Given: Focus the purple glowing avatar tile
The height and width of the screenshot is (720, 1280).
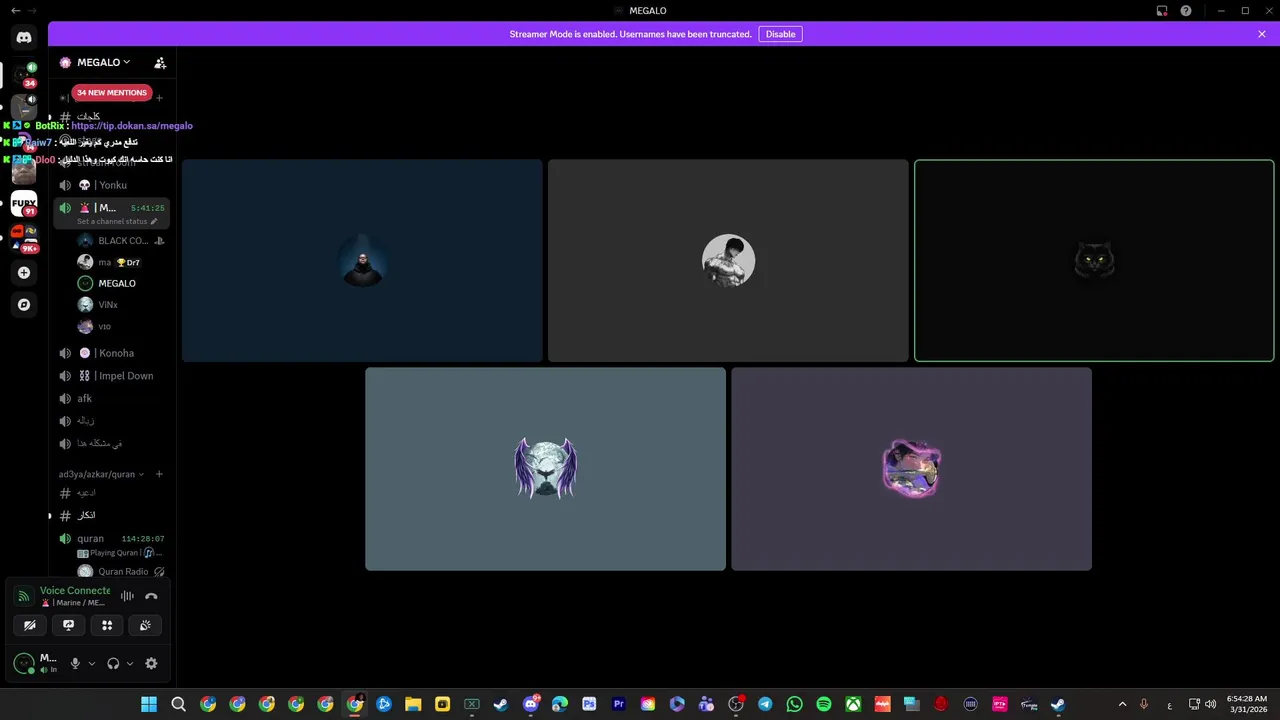Looking at the screenshot, I should (911, 469).
